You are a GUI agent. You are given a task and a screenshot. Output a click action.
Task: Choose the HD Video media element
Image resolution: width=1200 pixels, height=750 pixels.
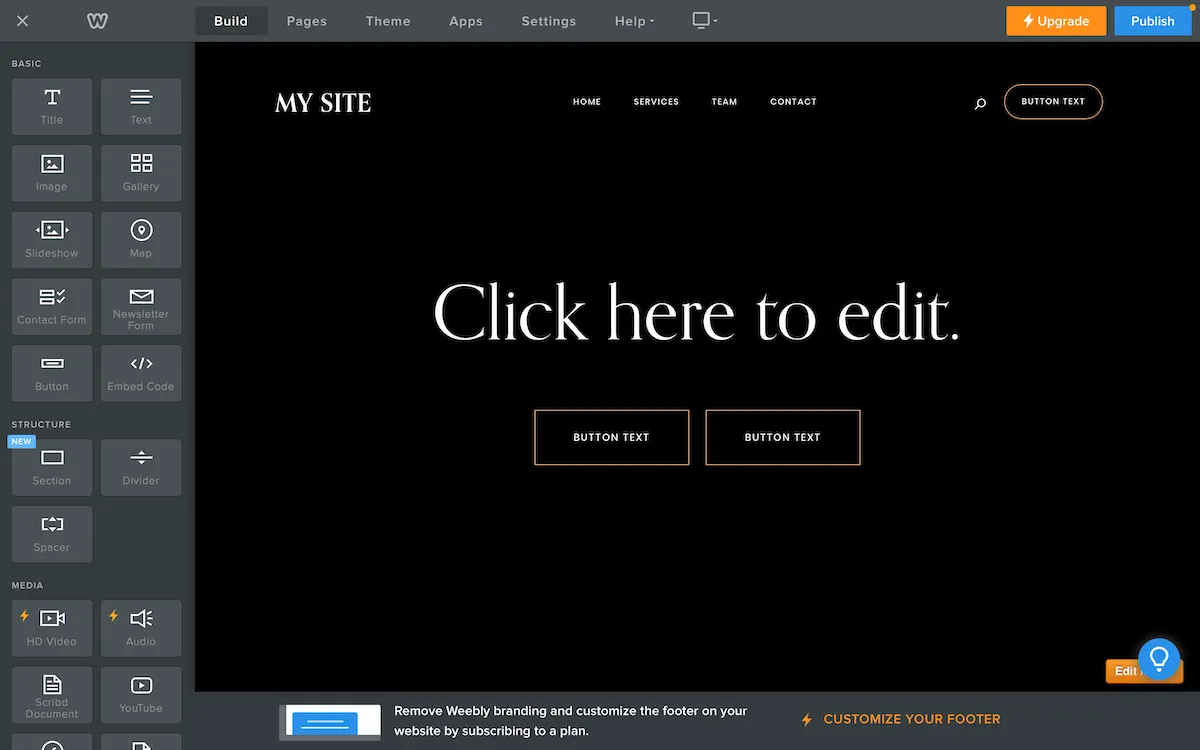[52, 628]
